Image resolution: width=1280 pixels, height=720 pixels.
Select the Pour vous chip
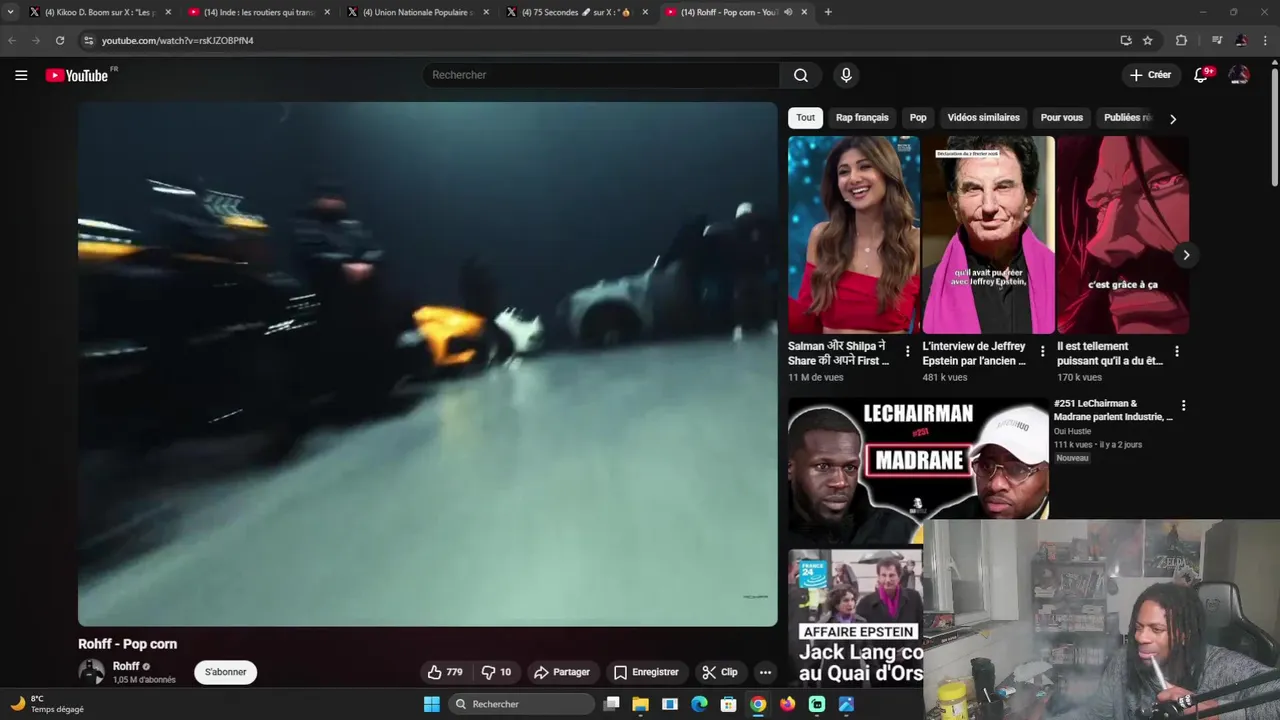(1062, 118)
